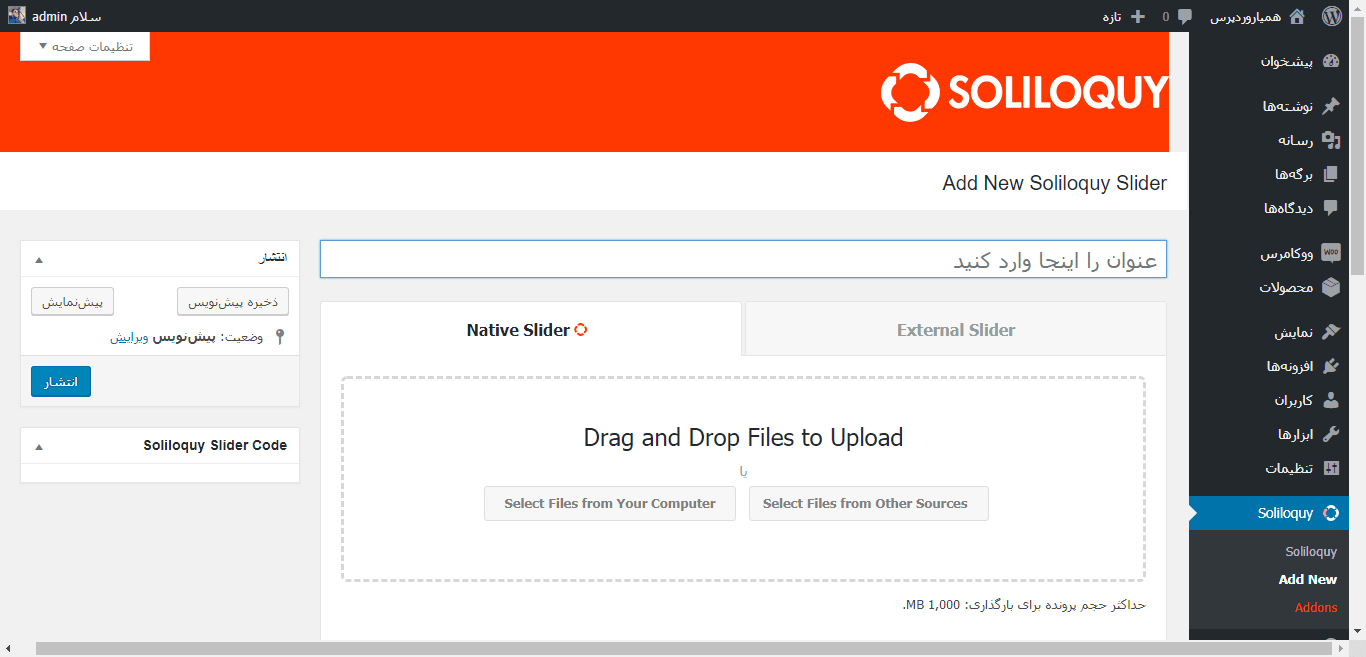Viewport: 1366px width, 657px height.
Task: Click the Soliloquy icon in sidebar menu
Action: [x=1330, y=513]
